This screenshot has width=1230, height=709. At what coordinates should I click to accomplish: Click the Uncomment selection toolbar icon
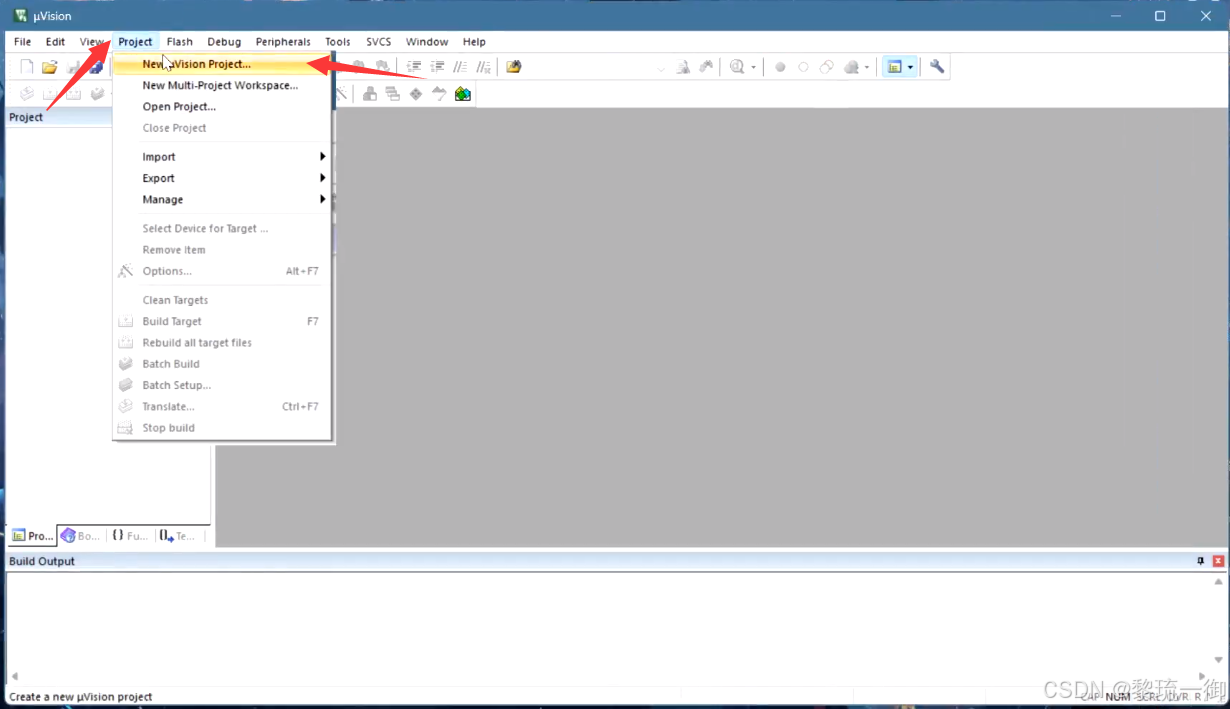pyautogui.click(x=483, y=67)
